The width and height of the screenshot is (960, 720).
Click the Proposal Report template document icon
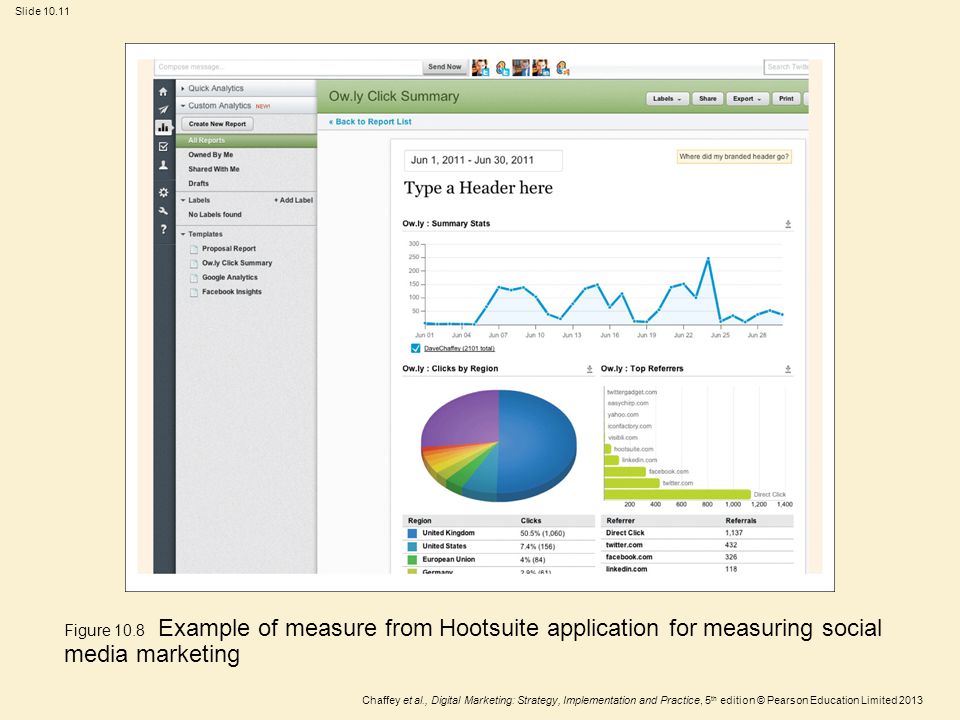(x=193, y=249)
